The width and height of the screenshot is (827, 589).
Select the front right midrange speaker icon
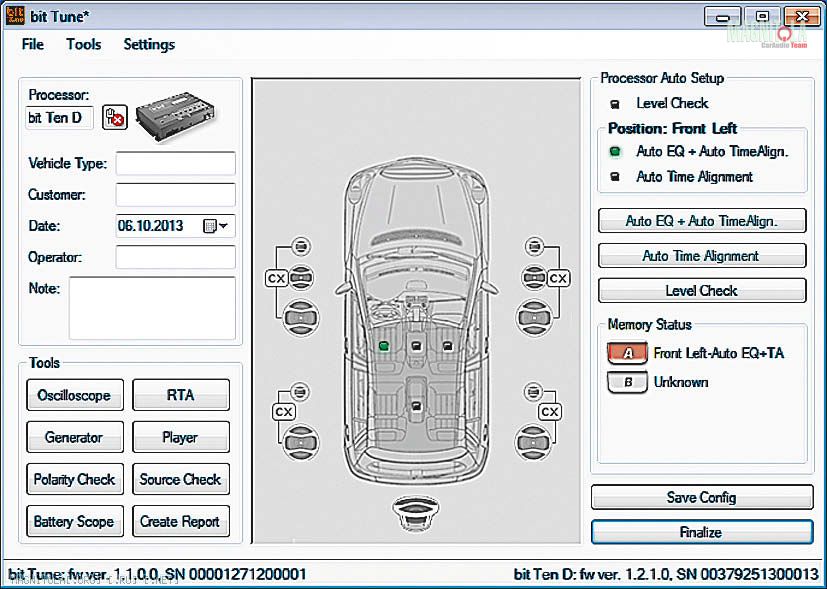coord(534,277)
